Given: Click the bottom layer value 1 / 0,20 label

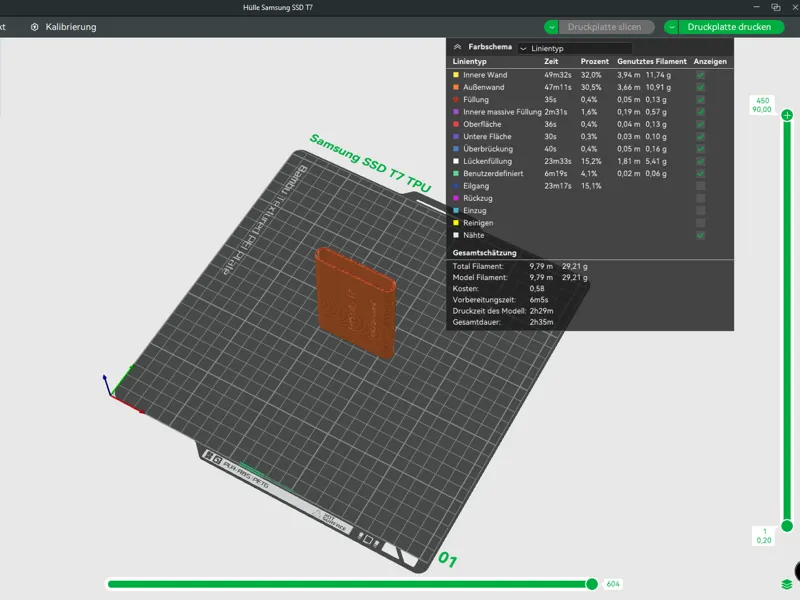Looking at the screenshot, I should (764, 536).
